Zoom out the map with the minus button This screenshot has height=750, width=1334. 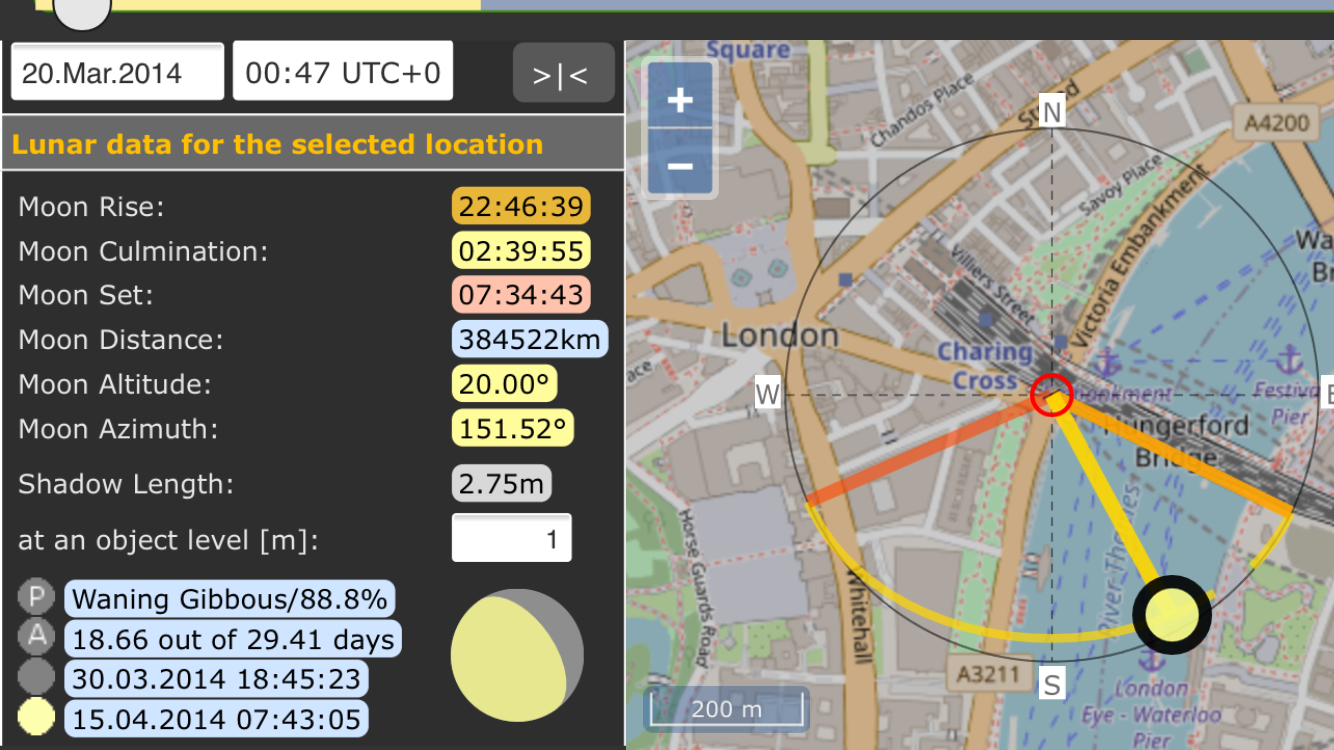tap(680, 164)
